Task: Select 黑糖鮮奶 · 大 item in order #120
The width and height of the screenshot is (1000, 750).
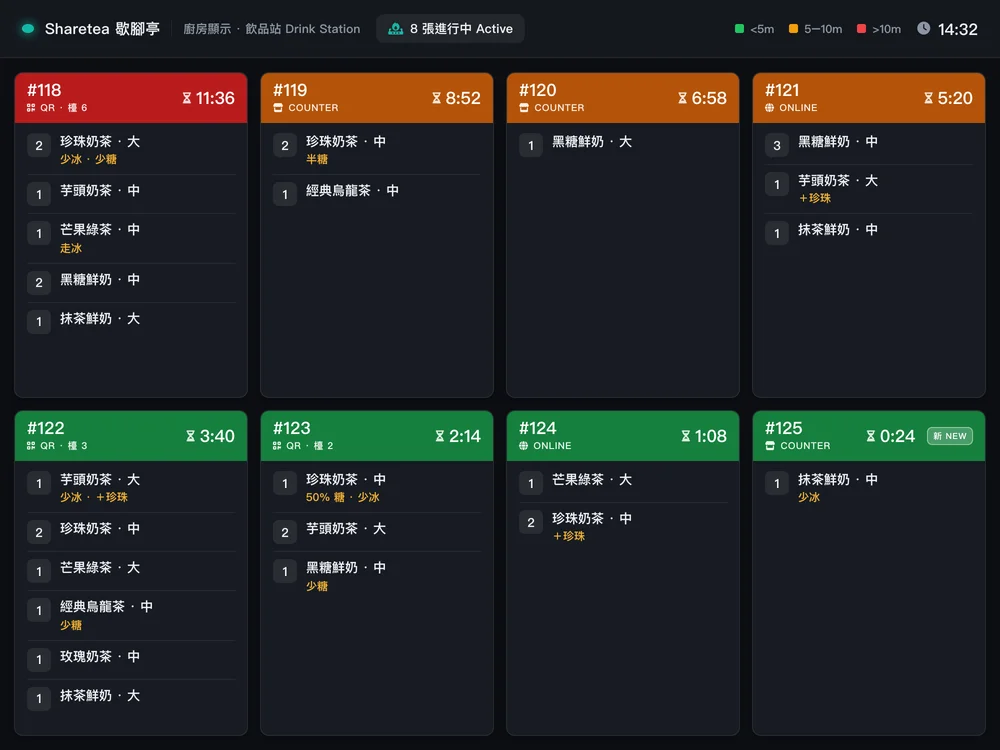Action: click(622, 144)
